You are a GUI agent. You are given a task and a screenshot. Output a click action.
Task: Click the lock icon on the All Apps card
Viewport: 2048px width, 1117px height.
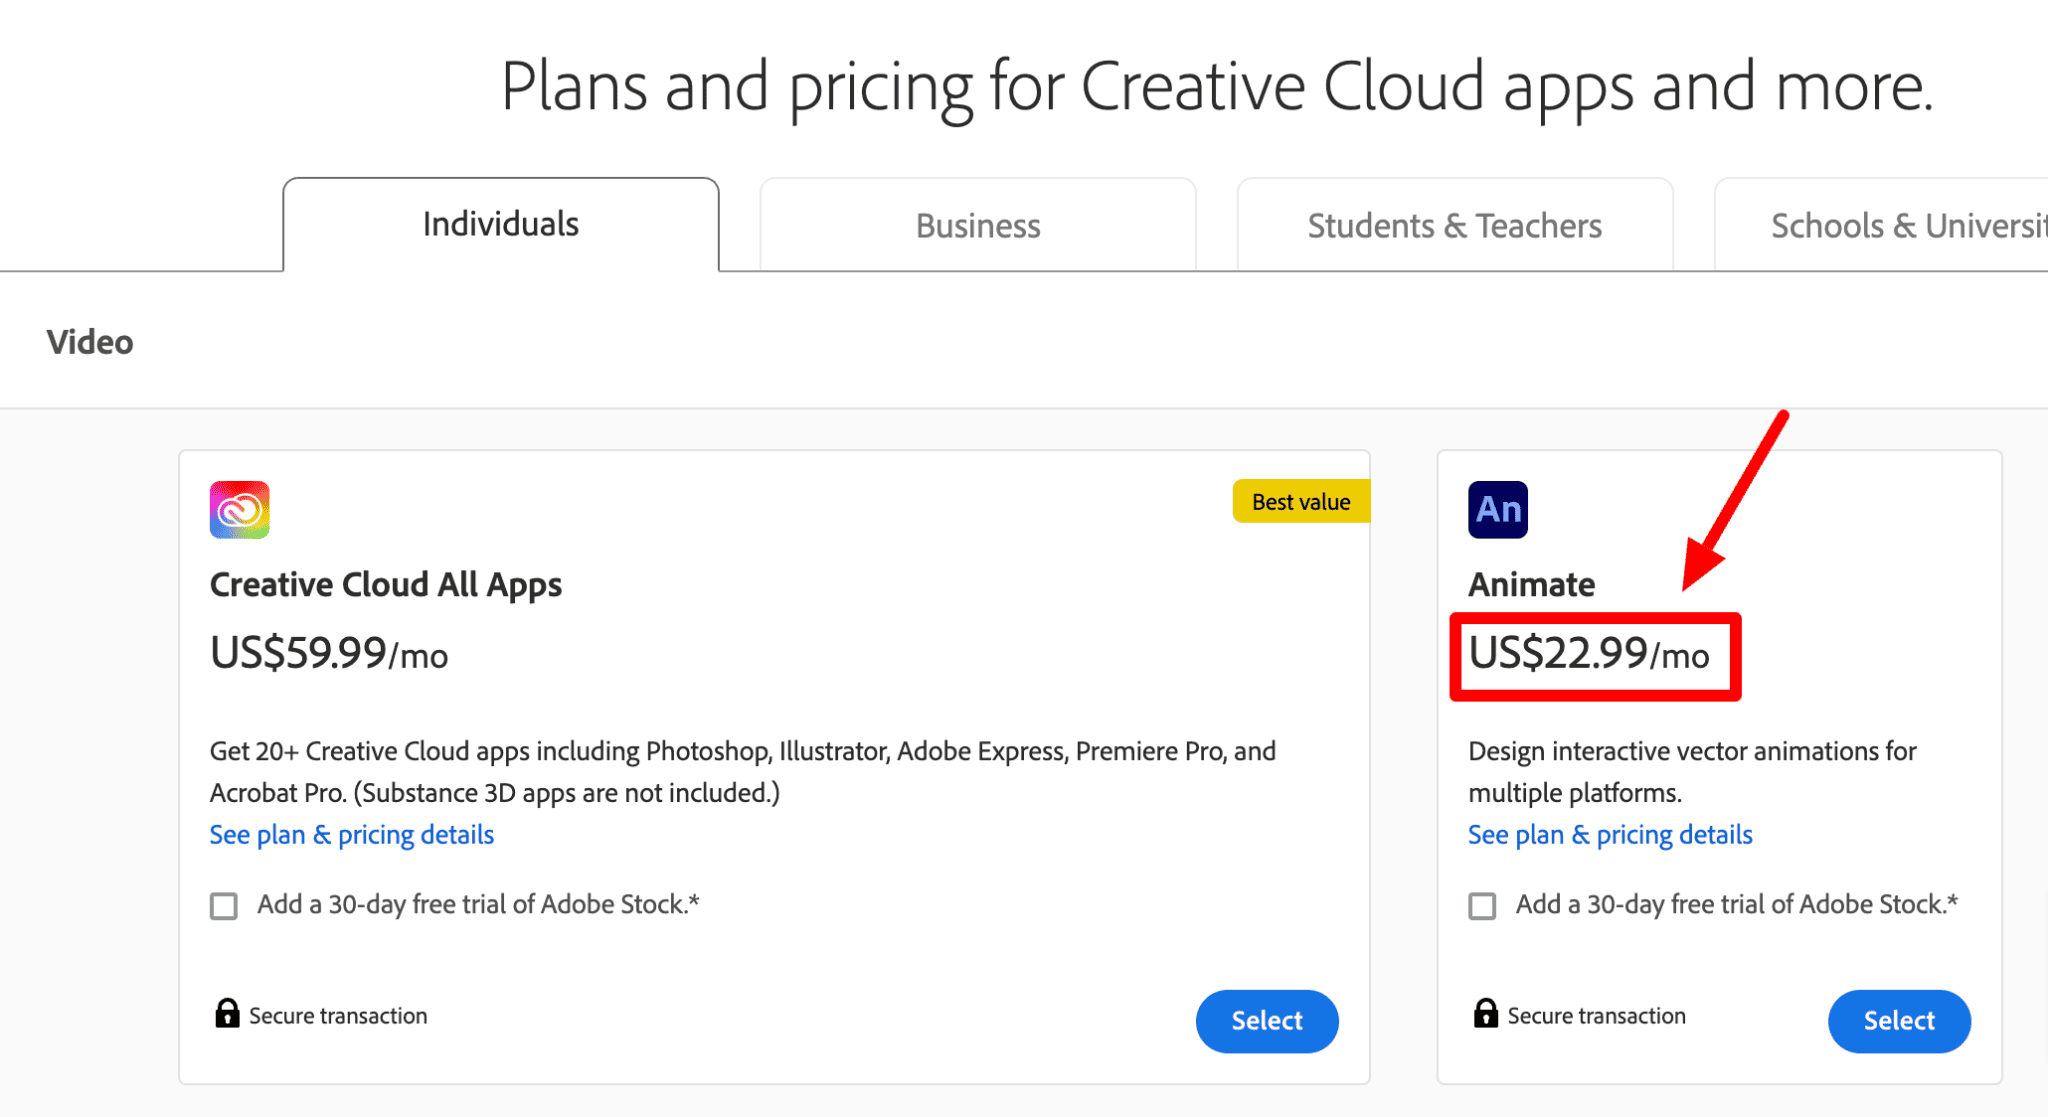[x=228, y=1014]
